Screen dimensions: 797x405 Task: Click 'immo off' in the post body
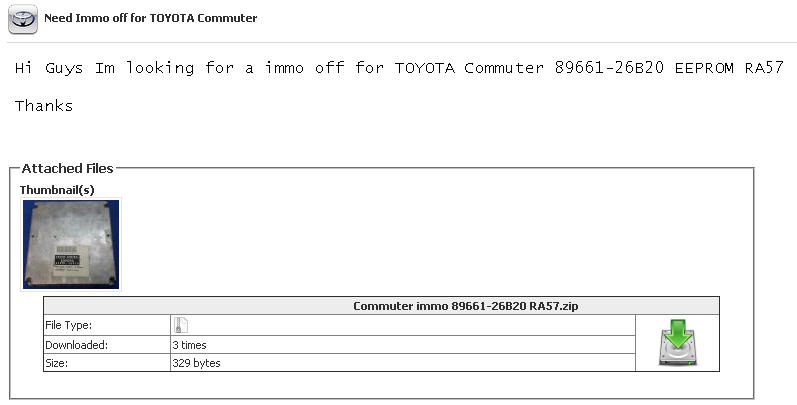coord(312,69)
